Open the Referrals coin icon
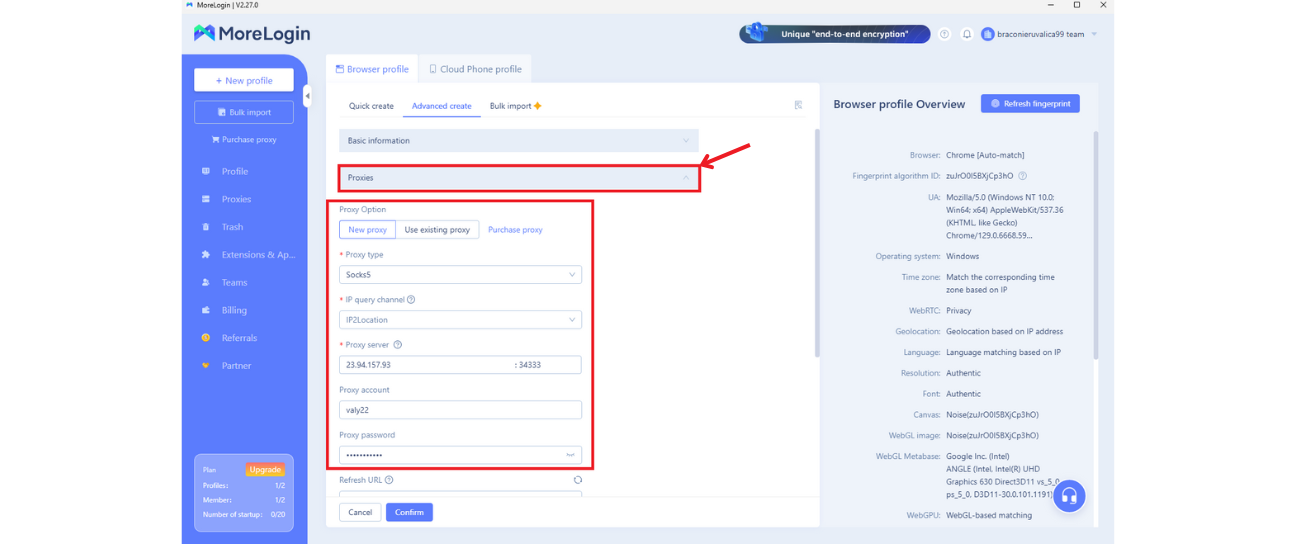 click(206, 338)
